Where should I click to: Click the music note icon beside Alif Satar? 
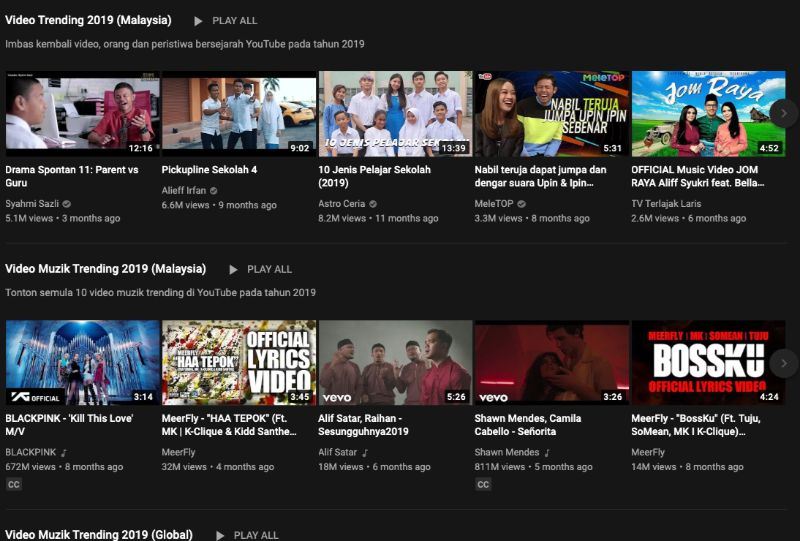(365, 452)
